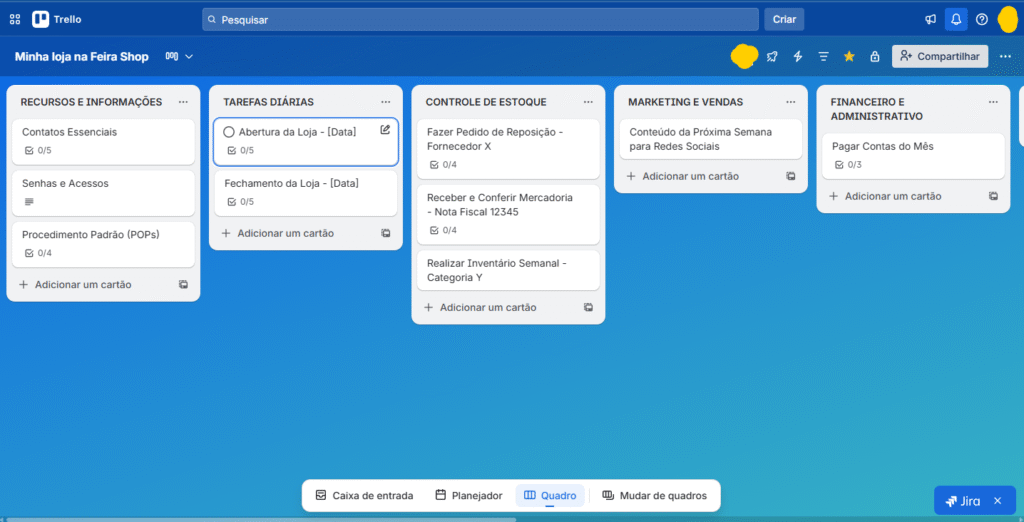Click the board title Minha loja na Feira Shop
This screenshot has height=522, width=1024.
coord(82,57)
